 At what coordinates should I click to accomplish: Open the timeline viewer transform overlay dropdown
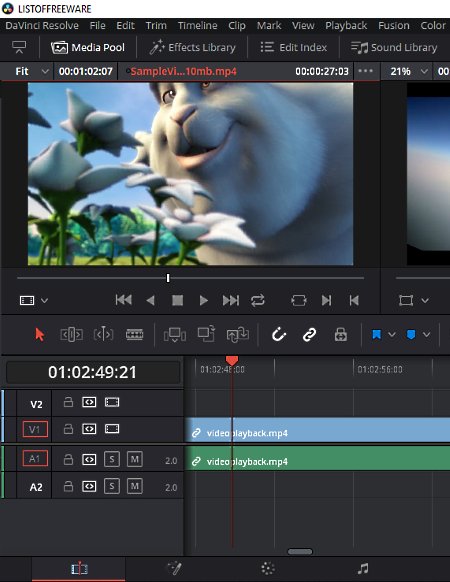pos(425,300)
